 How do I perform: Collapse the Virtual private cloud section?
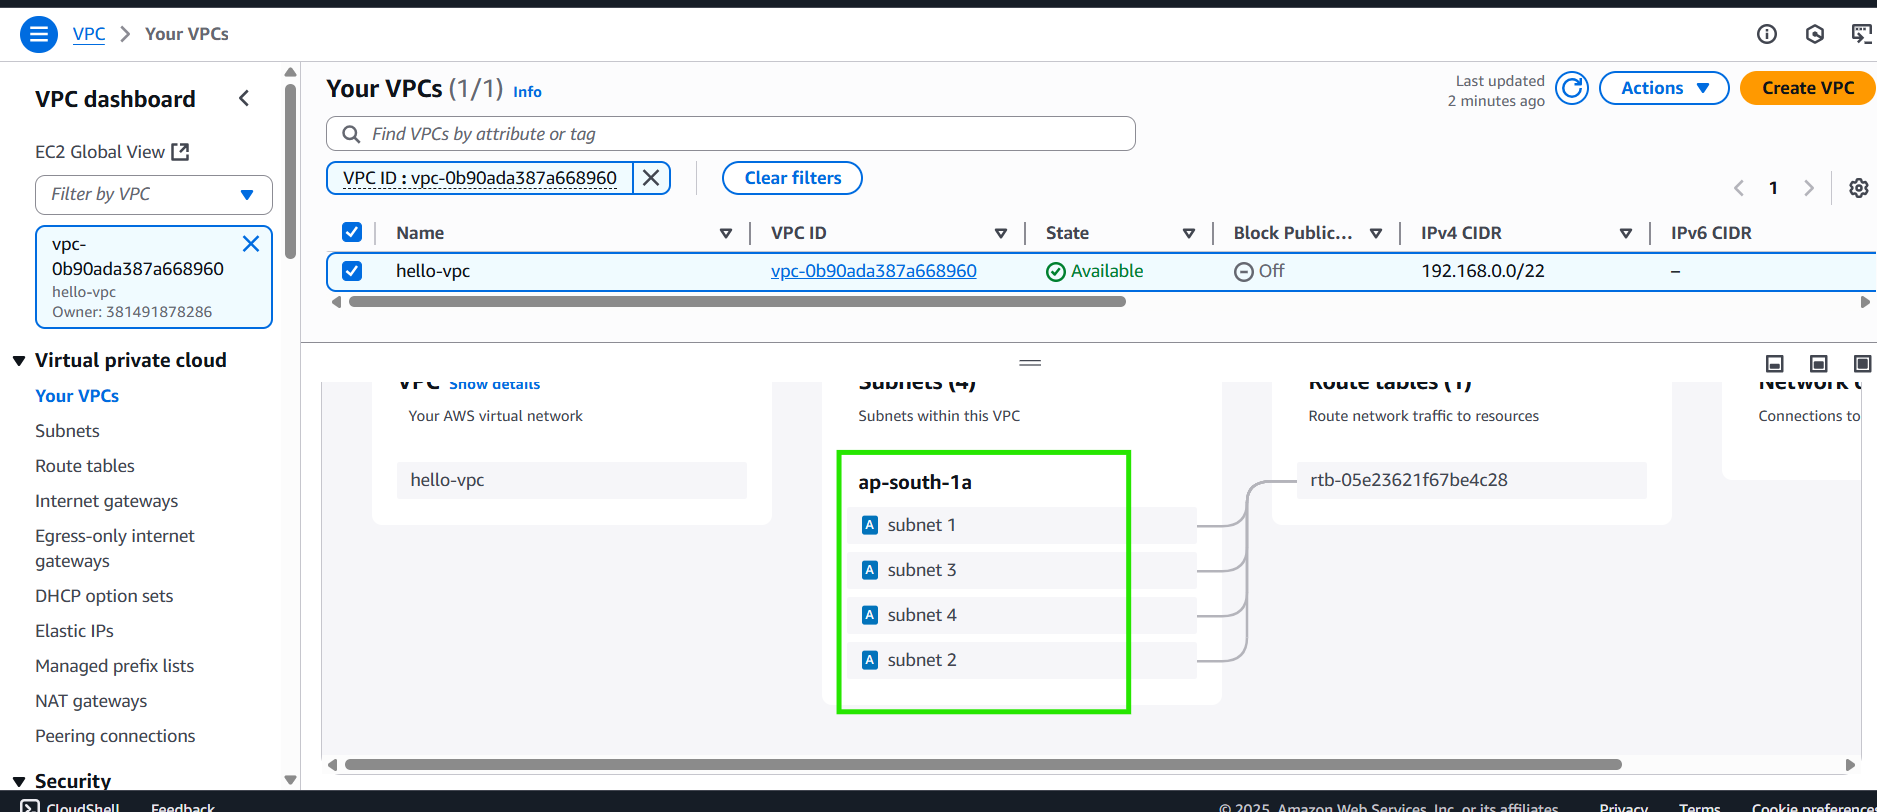pyautogui.click(x=19, y=361)
